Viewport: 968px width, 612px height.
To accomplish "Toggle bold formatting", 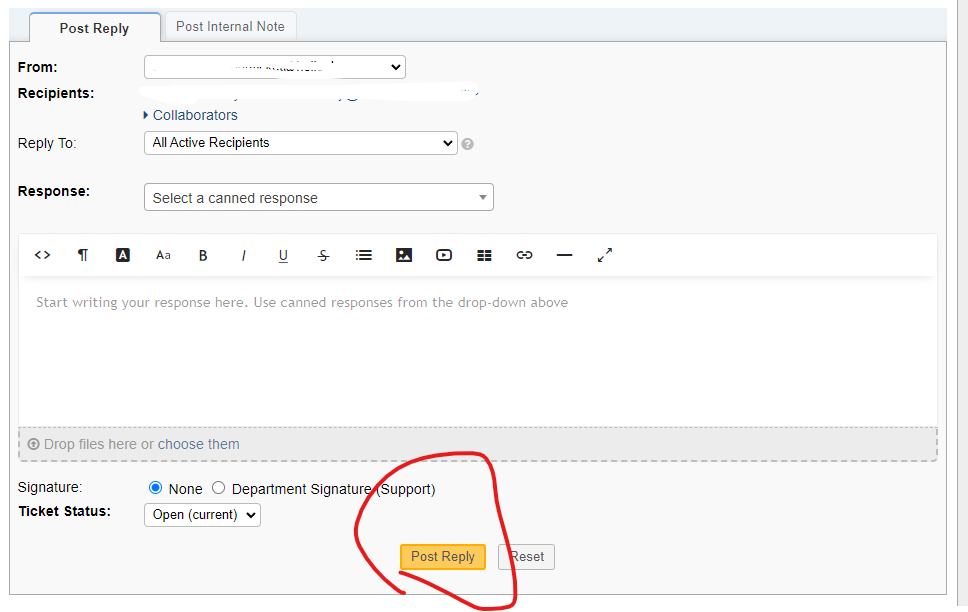I will click(203, 255).
